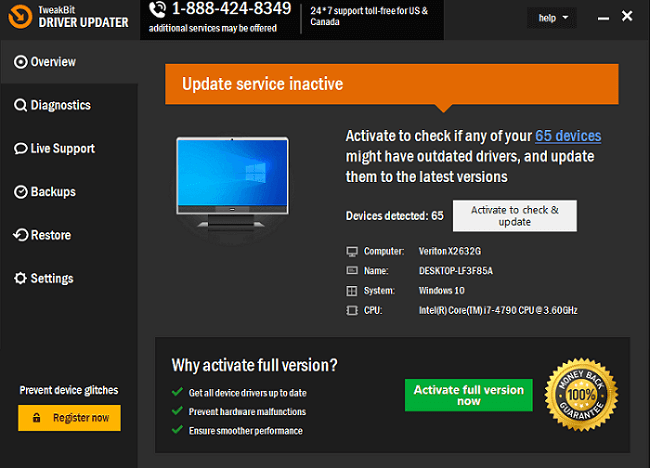The height and width of the screenshot is (468, 650).
Task: Click the CPU chip icon
Action: [x=352, y=310]
